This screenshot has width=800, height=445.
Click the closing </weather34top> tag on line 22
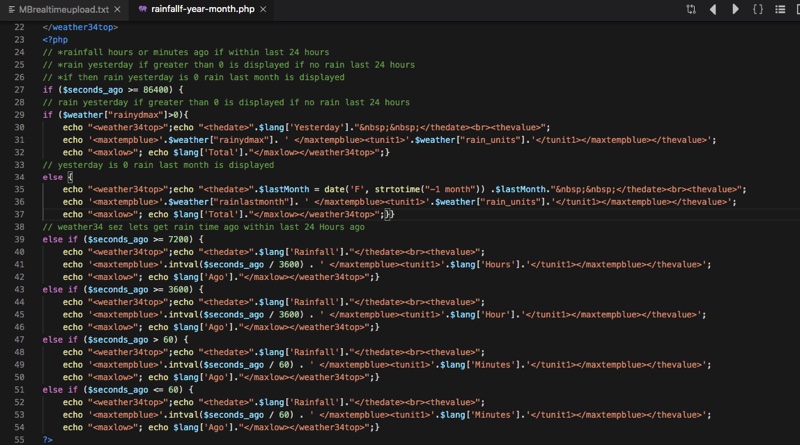click(80, 27)
